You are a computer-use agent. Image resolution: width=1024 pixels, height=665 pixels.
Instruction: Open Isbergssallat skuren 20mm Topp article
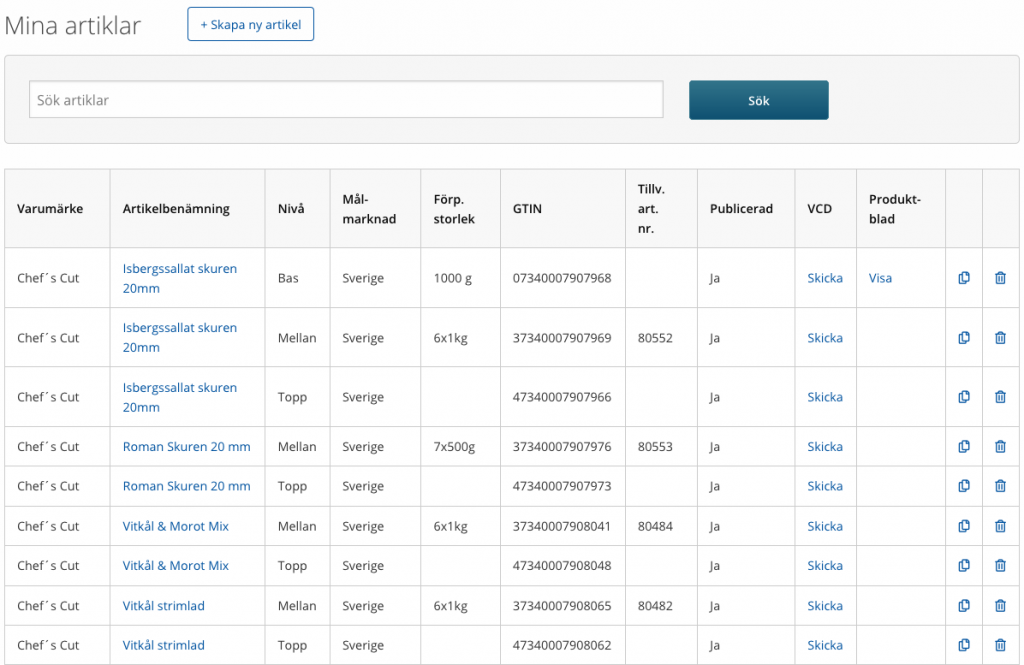pos(180,397)
